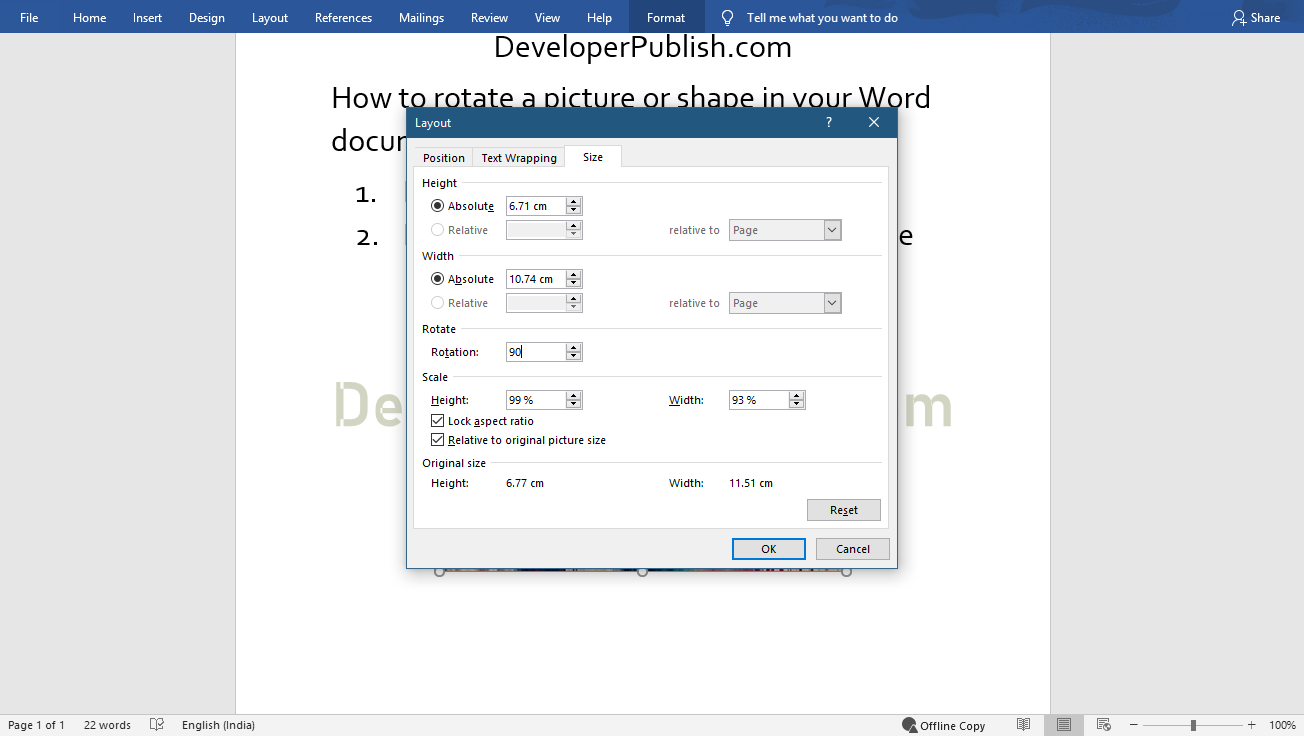Click zoom in on the zoom slider

(x=1249, y=724)
